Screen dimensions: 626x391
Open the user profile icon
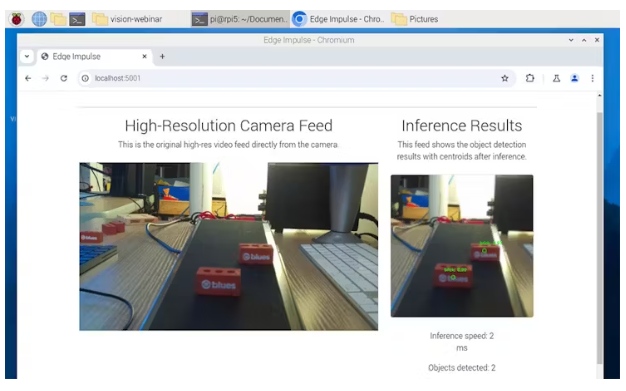pyautogui.click(x=574, y=78)
